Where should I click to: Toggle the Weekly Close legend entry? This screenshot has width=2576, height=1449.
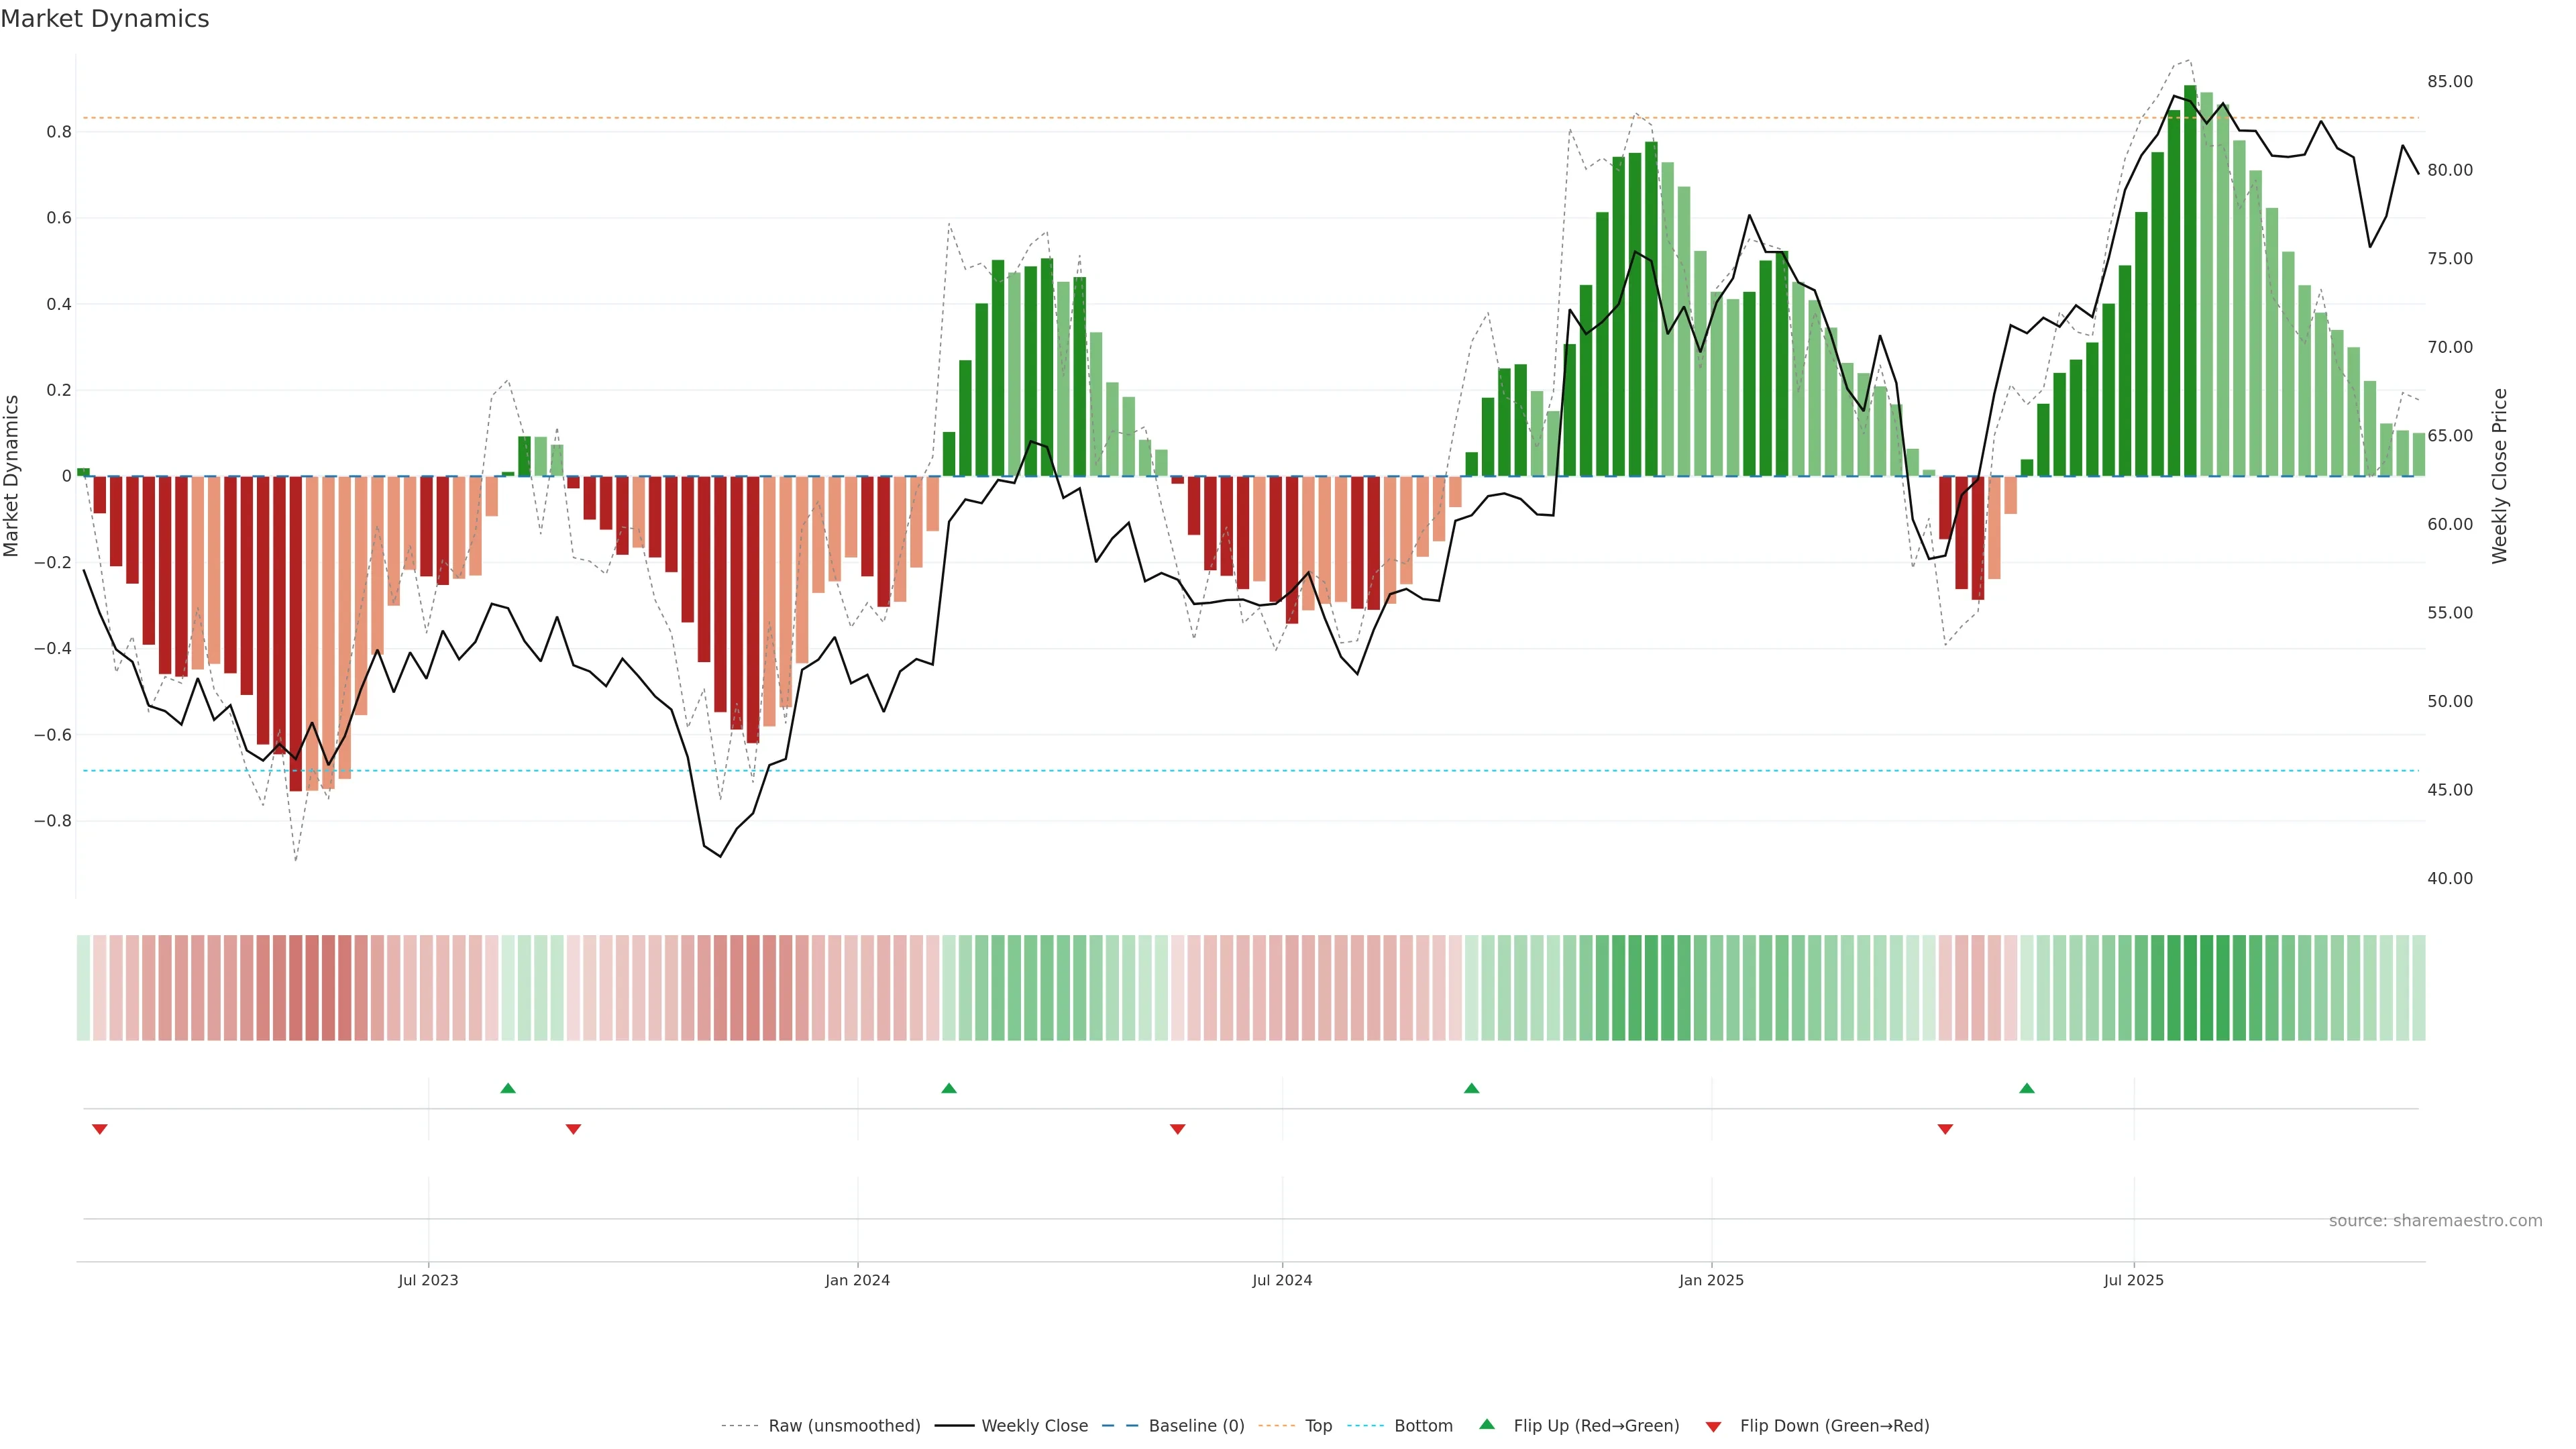tap(1034, 1426)
